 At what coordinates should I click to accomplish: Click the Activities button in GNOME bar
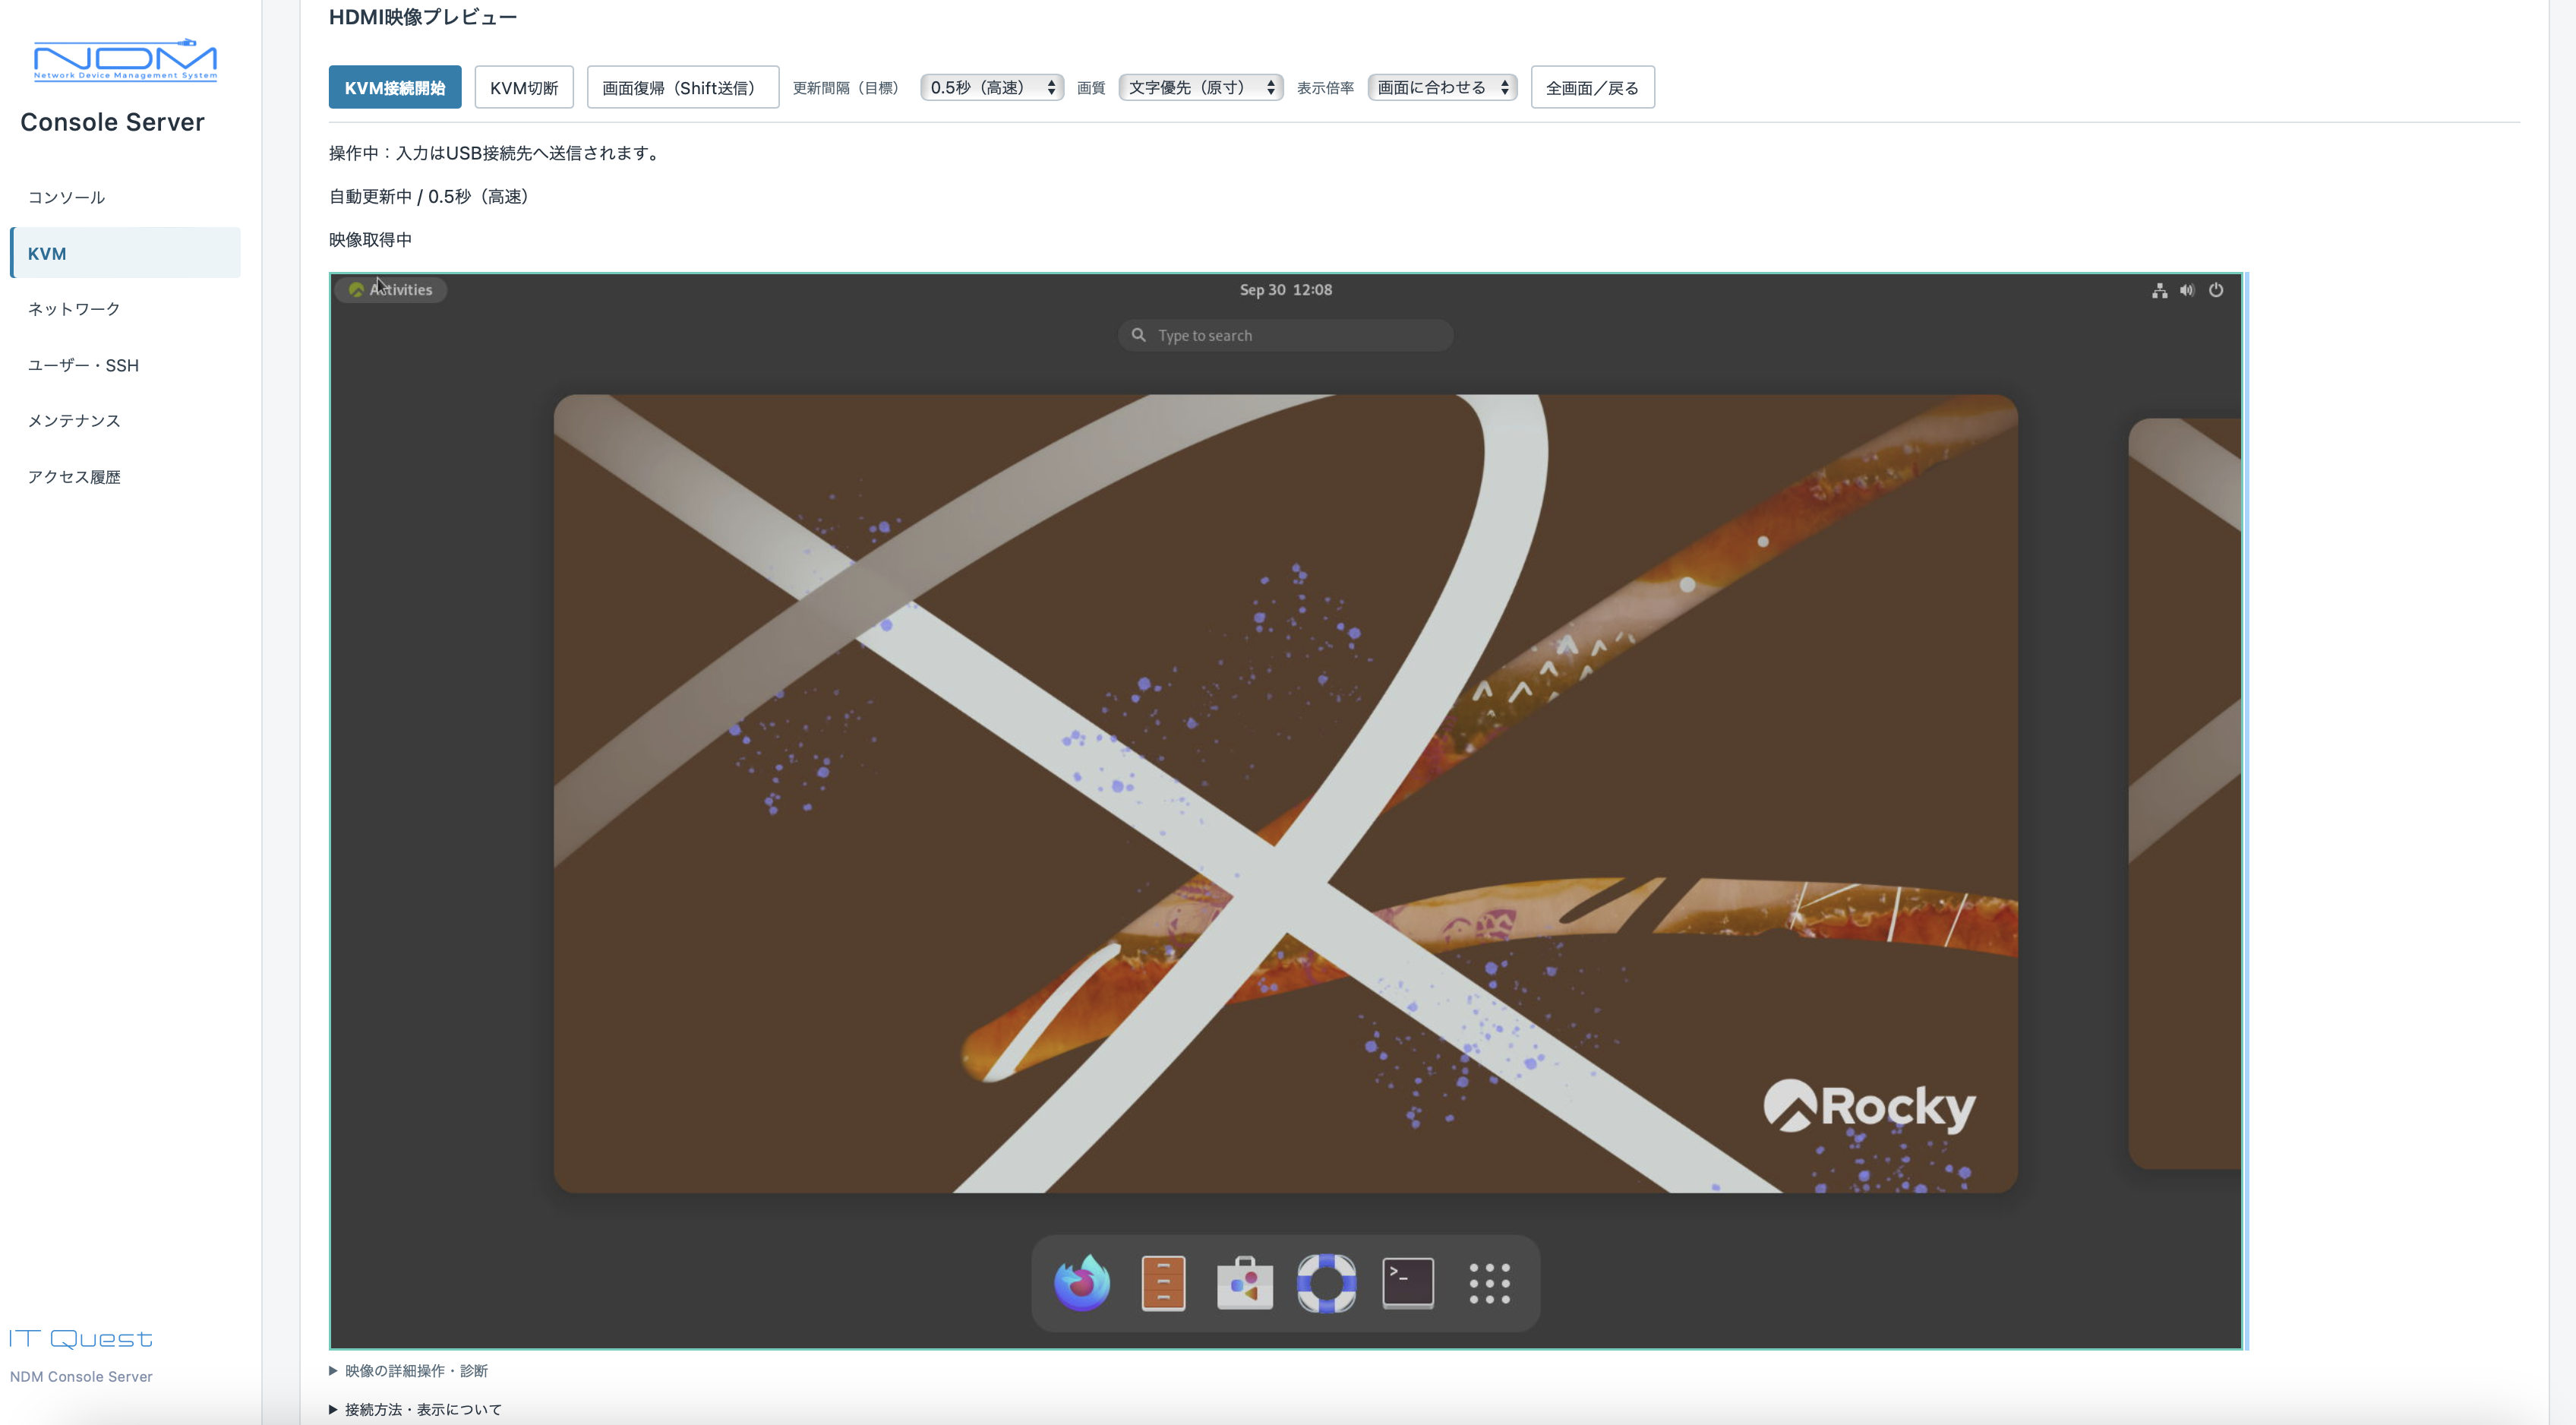tap(391, 290)
